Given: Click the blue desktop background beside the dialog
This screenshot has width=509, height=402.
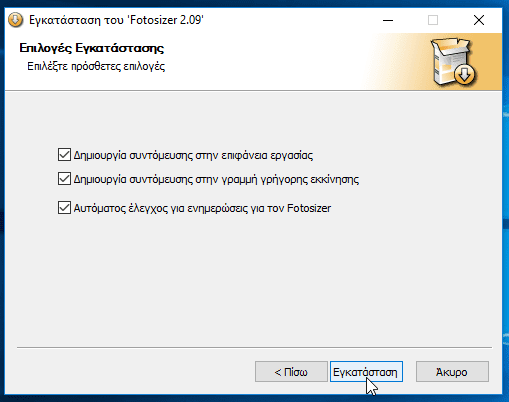Looking at the screenshot, I should 506,200.
